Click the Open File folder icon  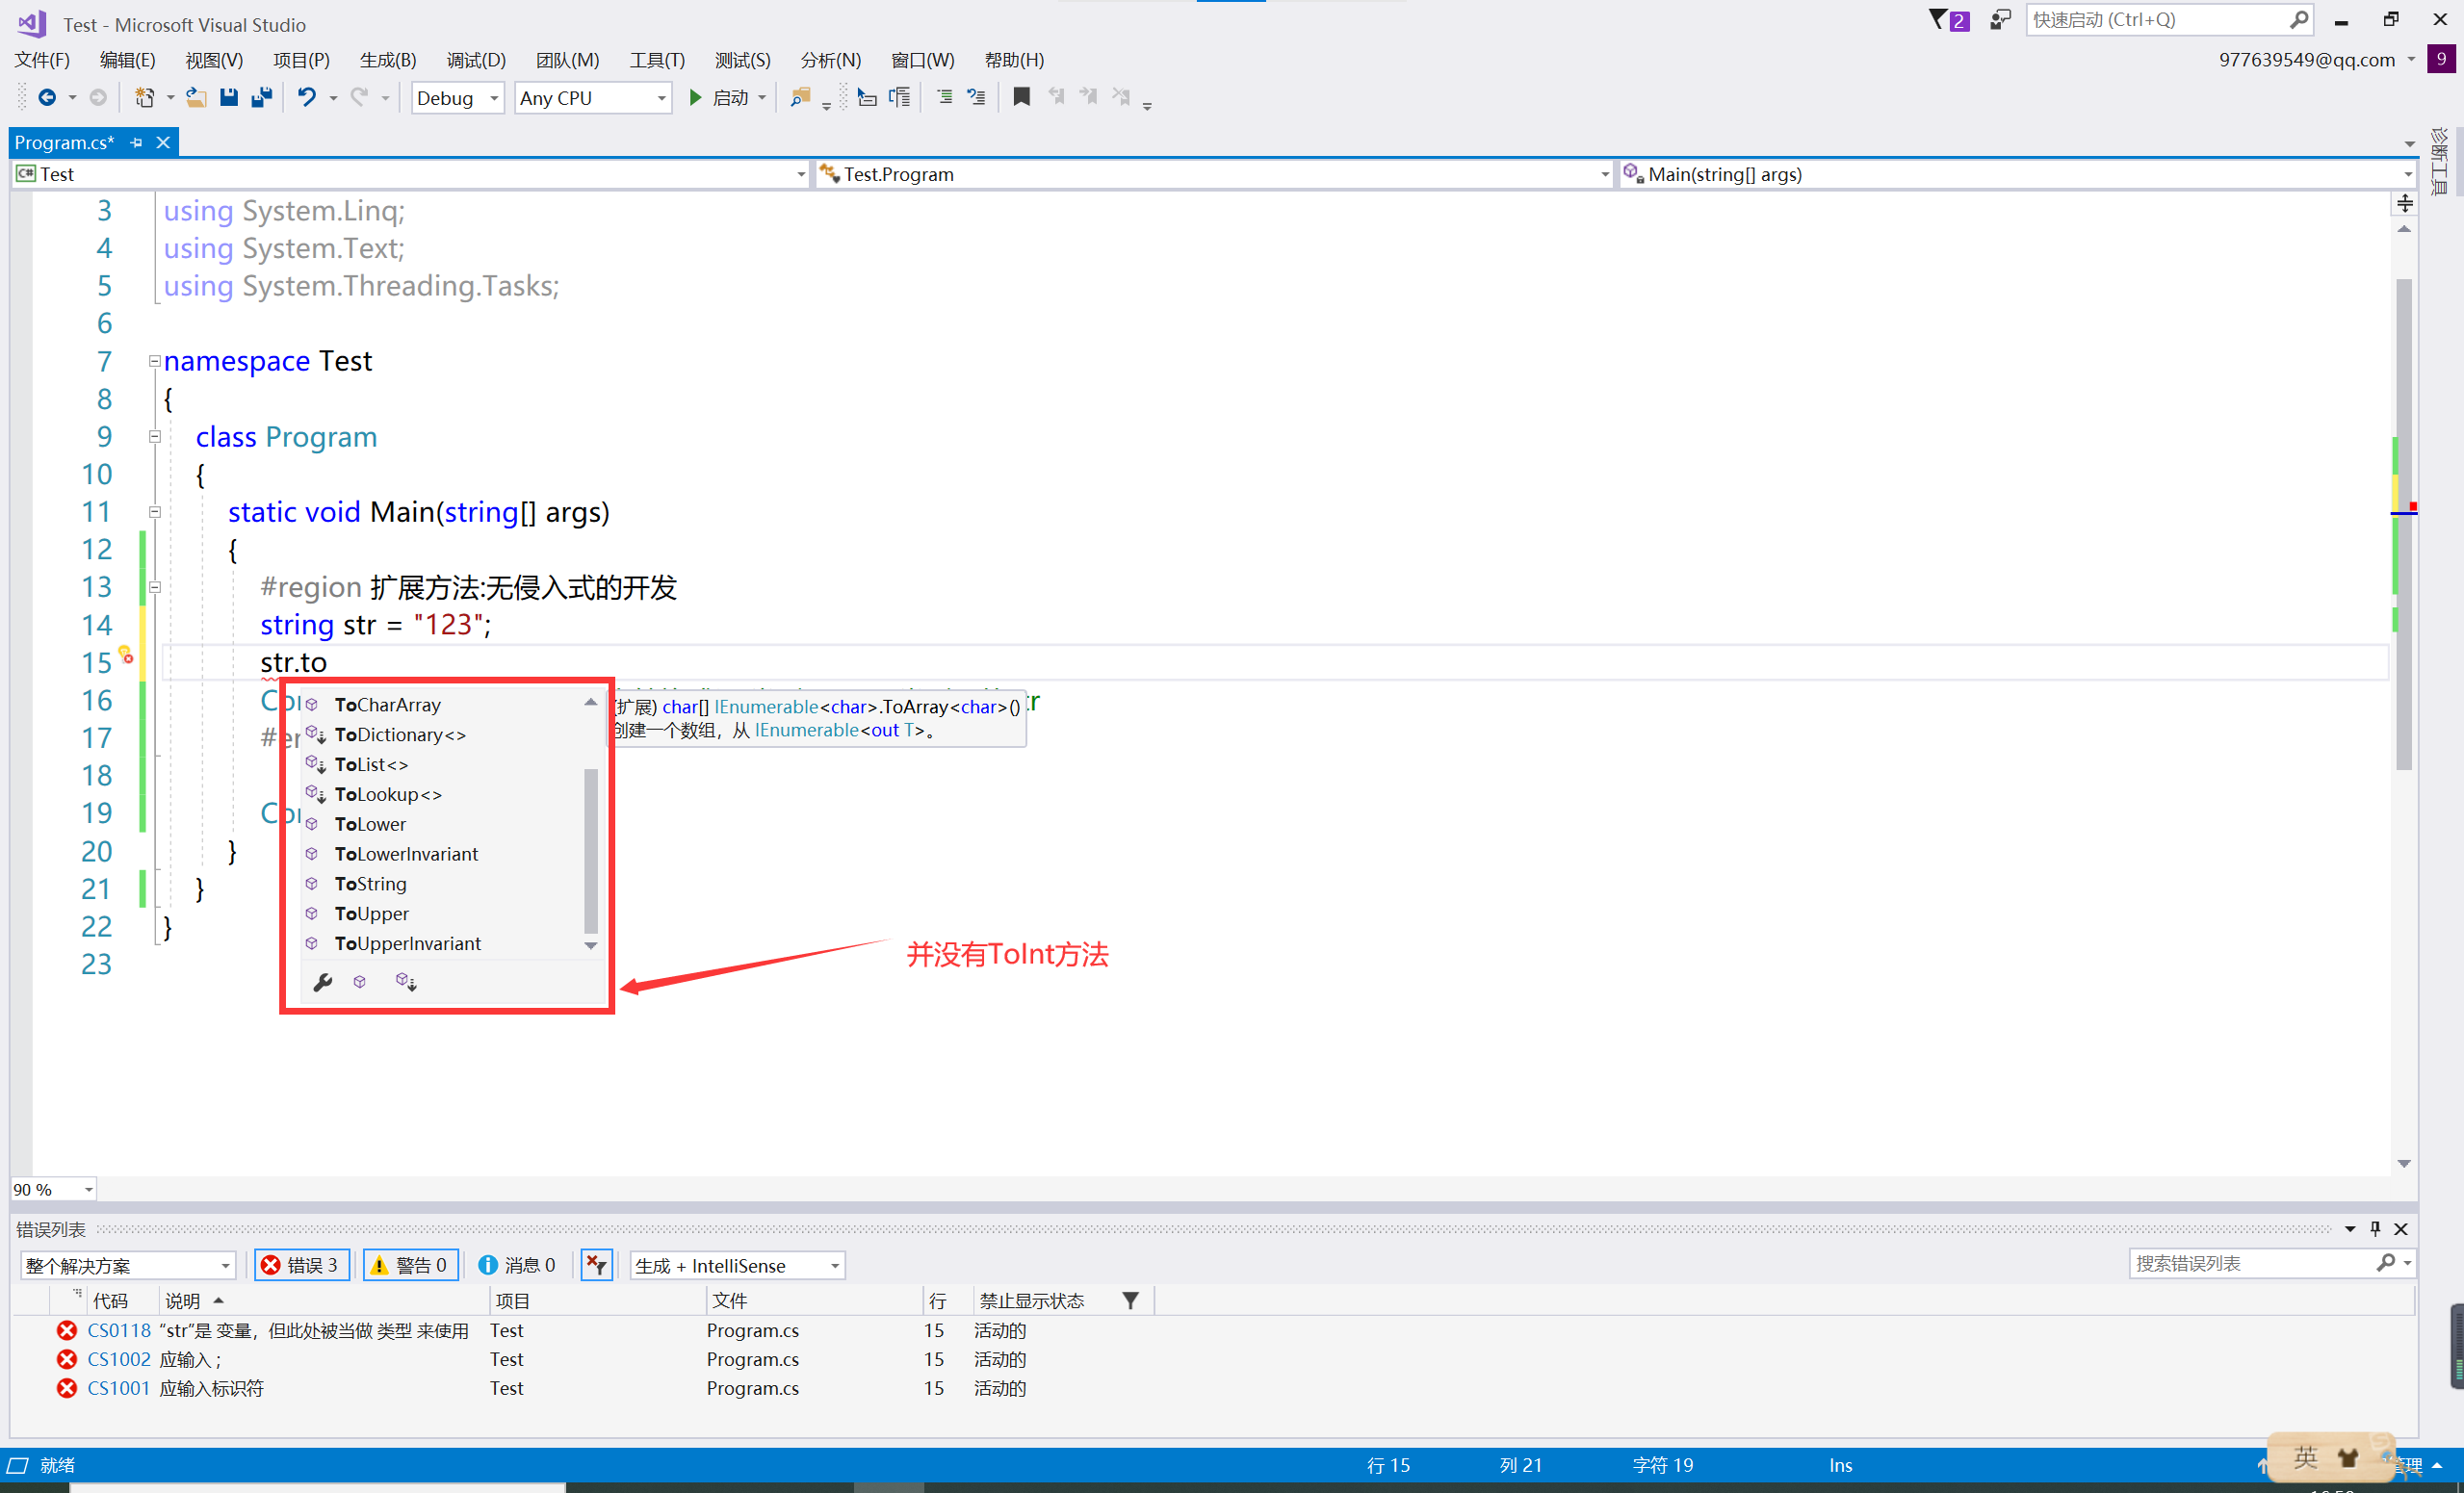tap(196, 97)
